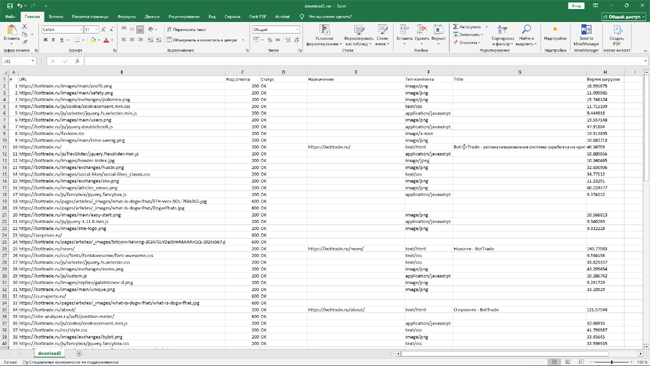Screen dimensions: 650x366
Task: Delete cells (Удалить)
Action: 422,35
